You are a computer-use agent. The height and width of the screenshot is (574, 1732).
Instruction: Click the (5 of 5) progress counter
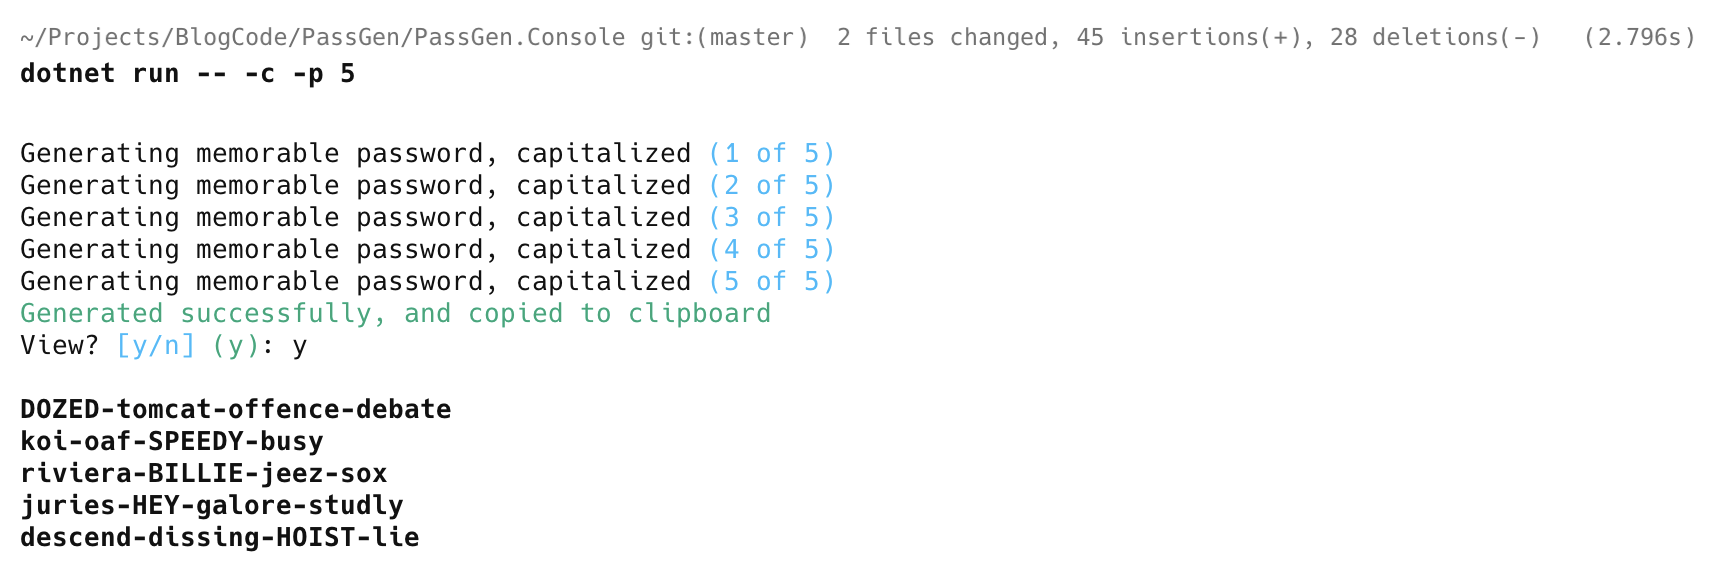point(771,282)
